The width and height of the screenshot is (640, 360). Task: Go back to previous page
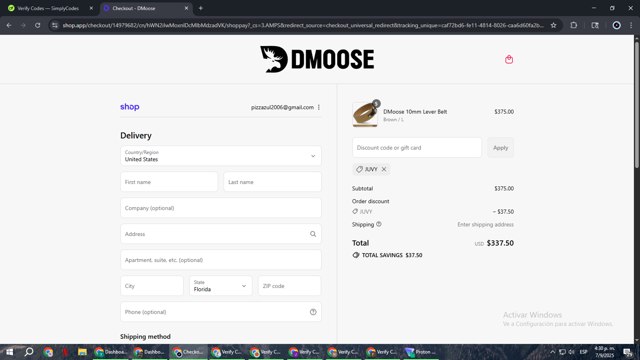(9, 25)
